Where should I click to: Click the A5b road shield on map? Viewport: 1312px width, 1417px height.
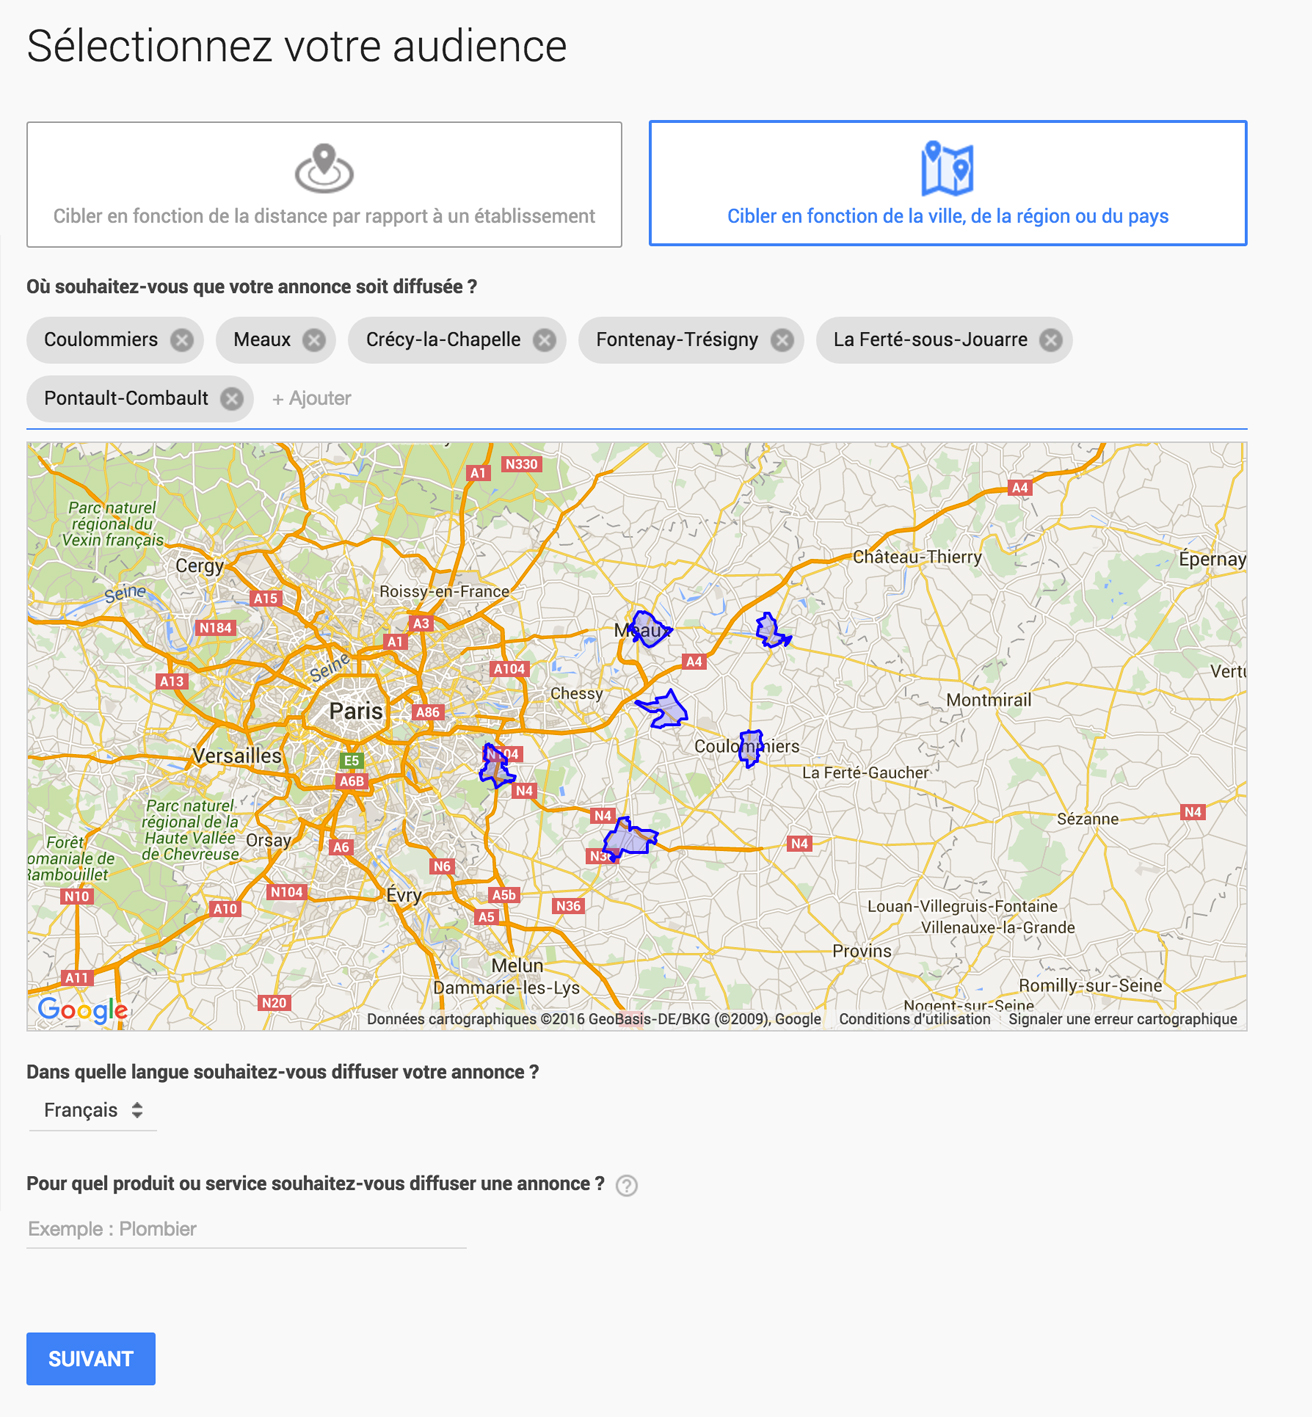tap(504, 896)
